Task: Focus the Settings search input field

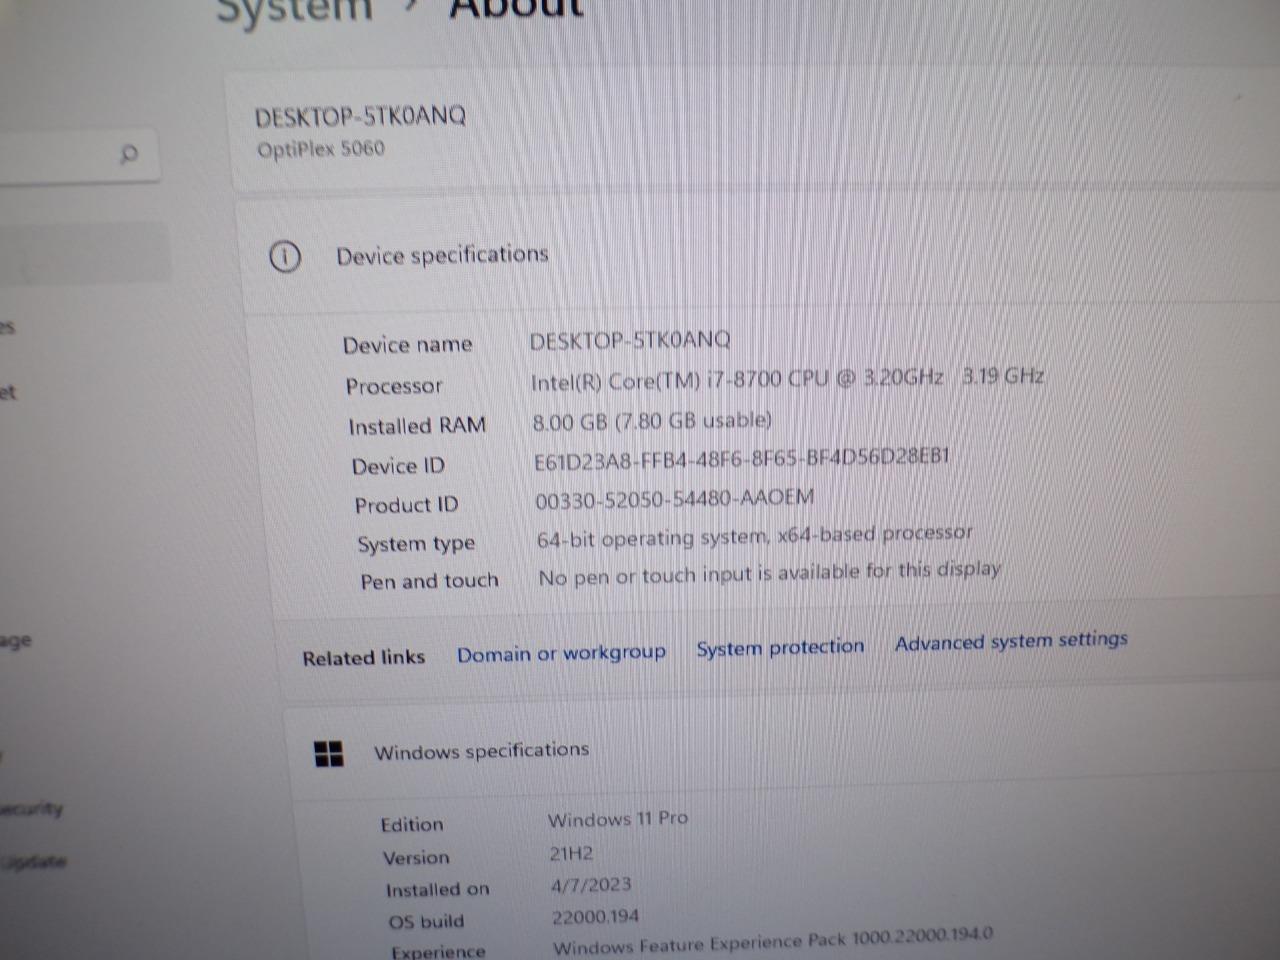Action: tap(60, 156)
